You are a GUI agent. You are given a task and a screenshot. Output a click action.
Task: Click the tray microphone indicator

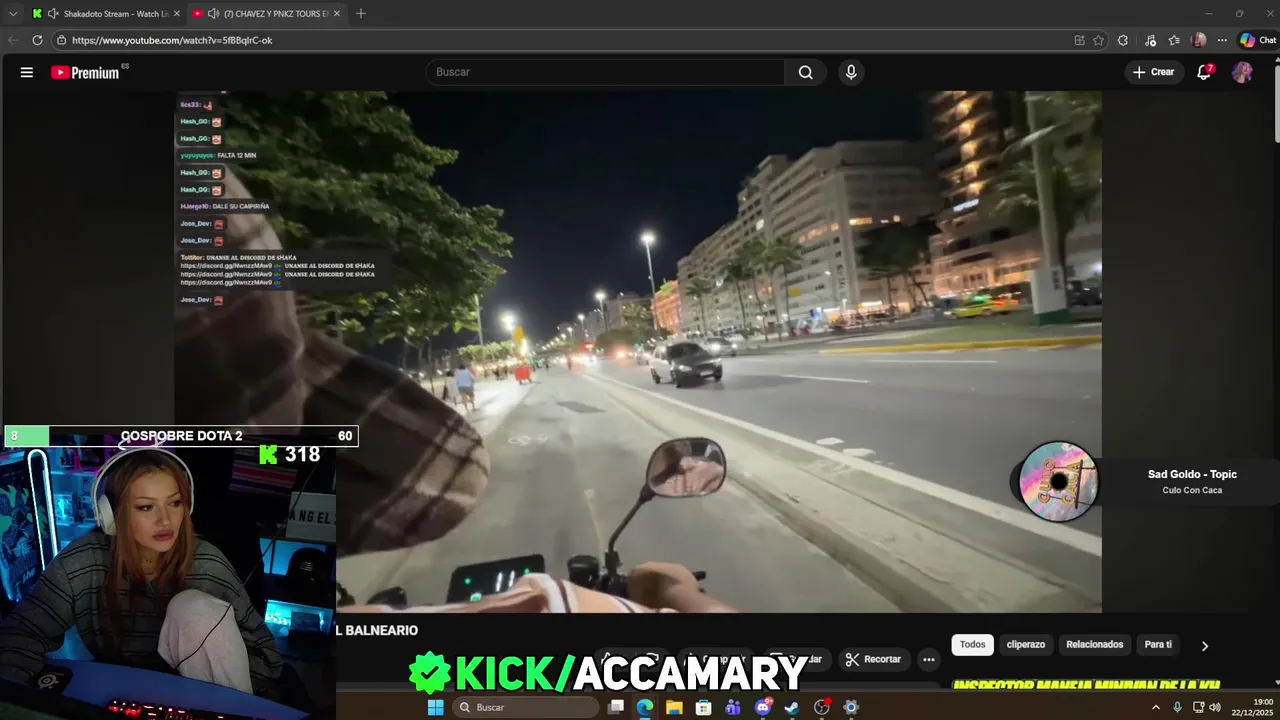[x=1177, y=707]
